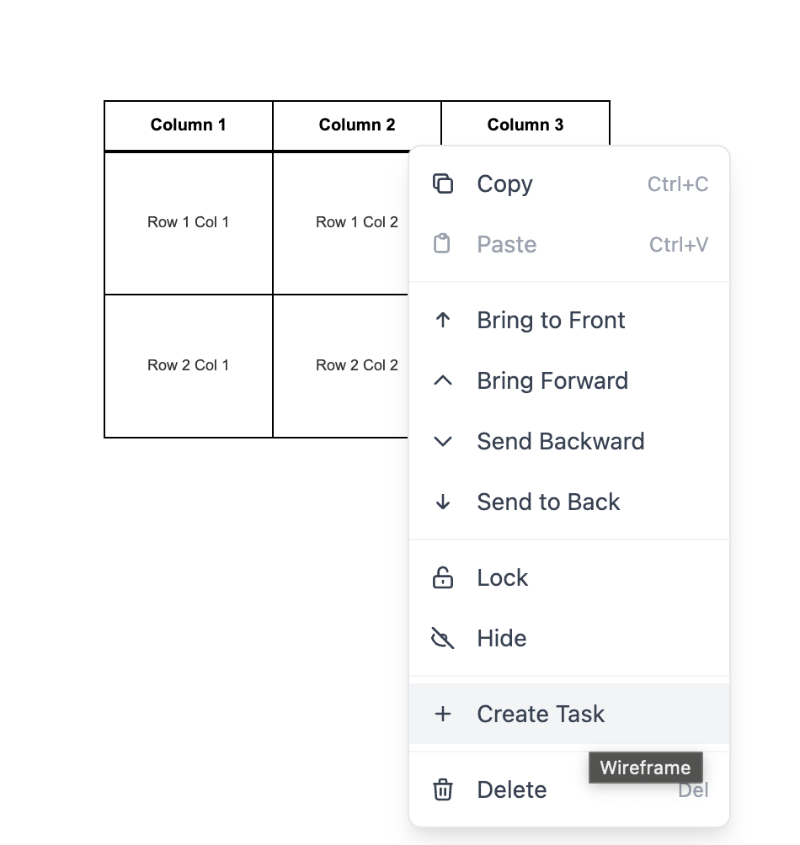
Task: Click the plus icon beside Create Task
Action: click(x=442, y=714)
